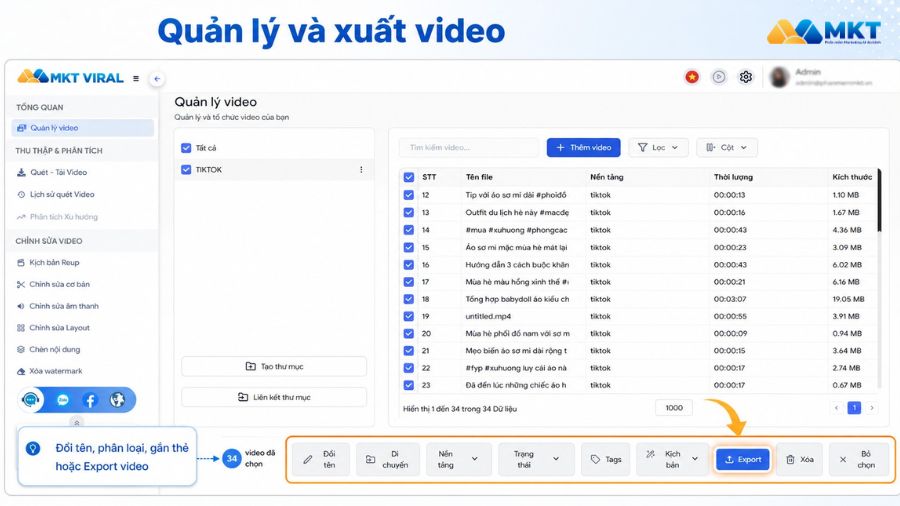Viewport: 900px width, 506px height.
Task: Uncheck row 16 checkbox
Action: tap(409, 265)
